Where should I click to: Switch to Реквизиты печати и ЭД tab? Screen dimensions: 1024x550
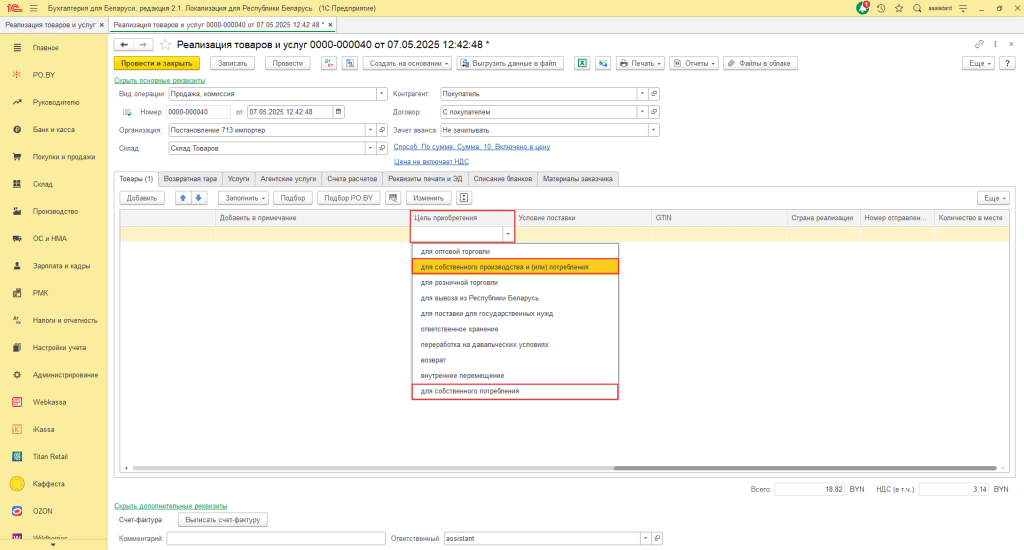(x=425, y=178)
